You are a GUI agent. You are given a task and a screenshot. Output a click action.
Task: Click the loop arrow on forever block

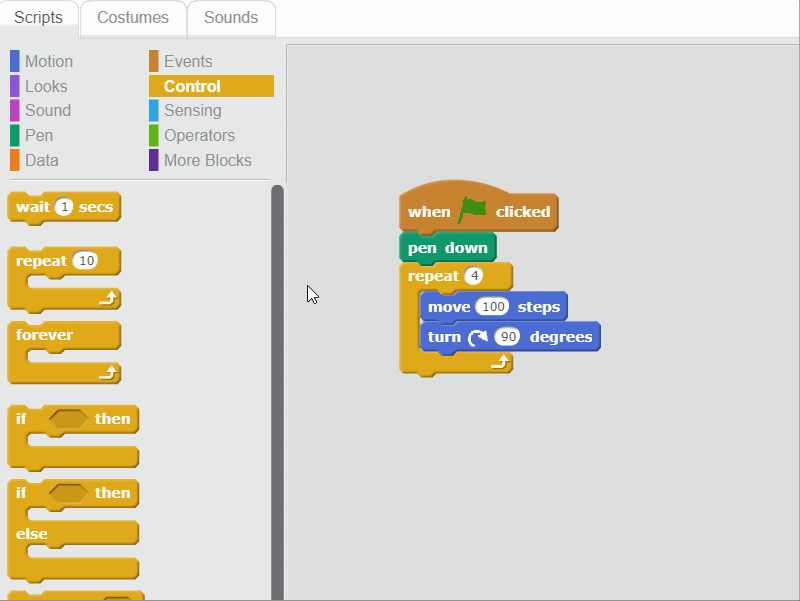[x=108, y=373]
